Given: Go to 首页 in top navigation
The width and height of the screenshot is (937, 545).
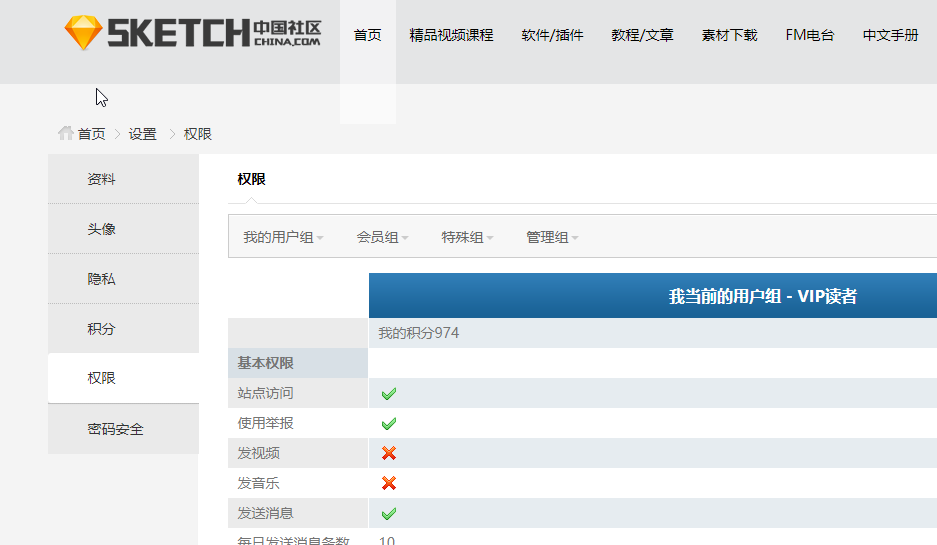Looking at the screenshot, I should pyautogui.click(x=368, y=35).
